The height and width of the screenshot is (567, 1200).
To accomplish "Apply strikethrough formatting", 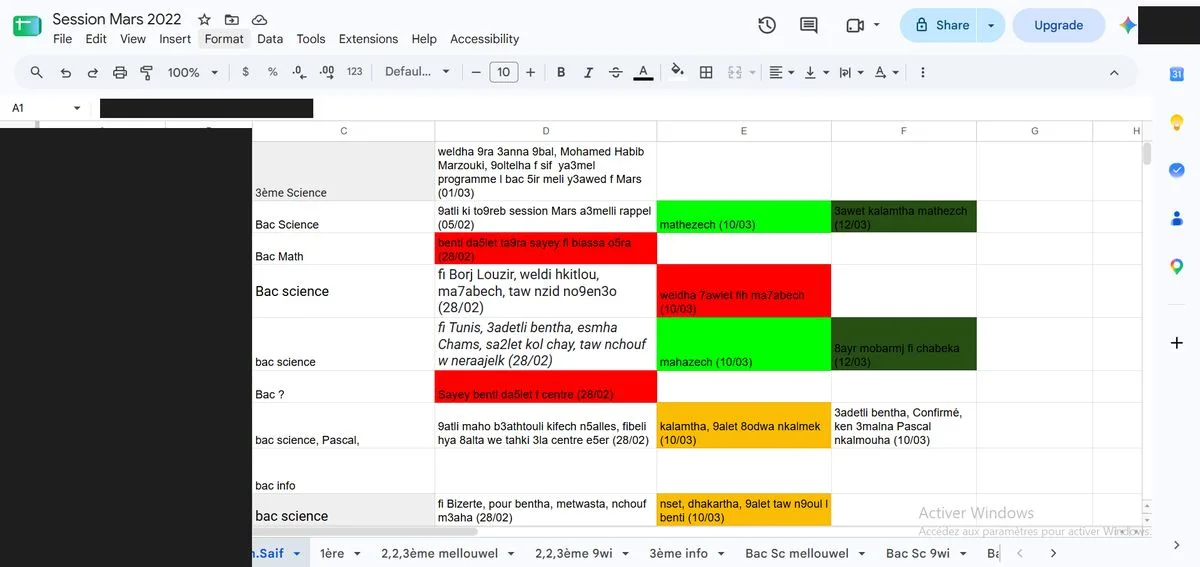I will tap(615, 72).
